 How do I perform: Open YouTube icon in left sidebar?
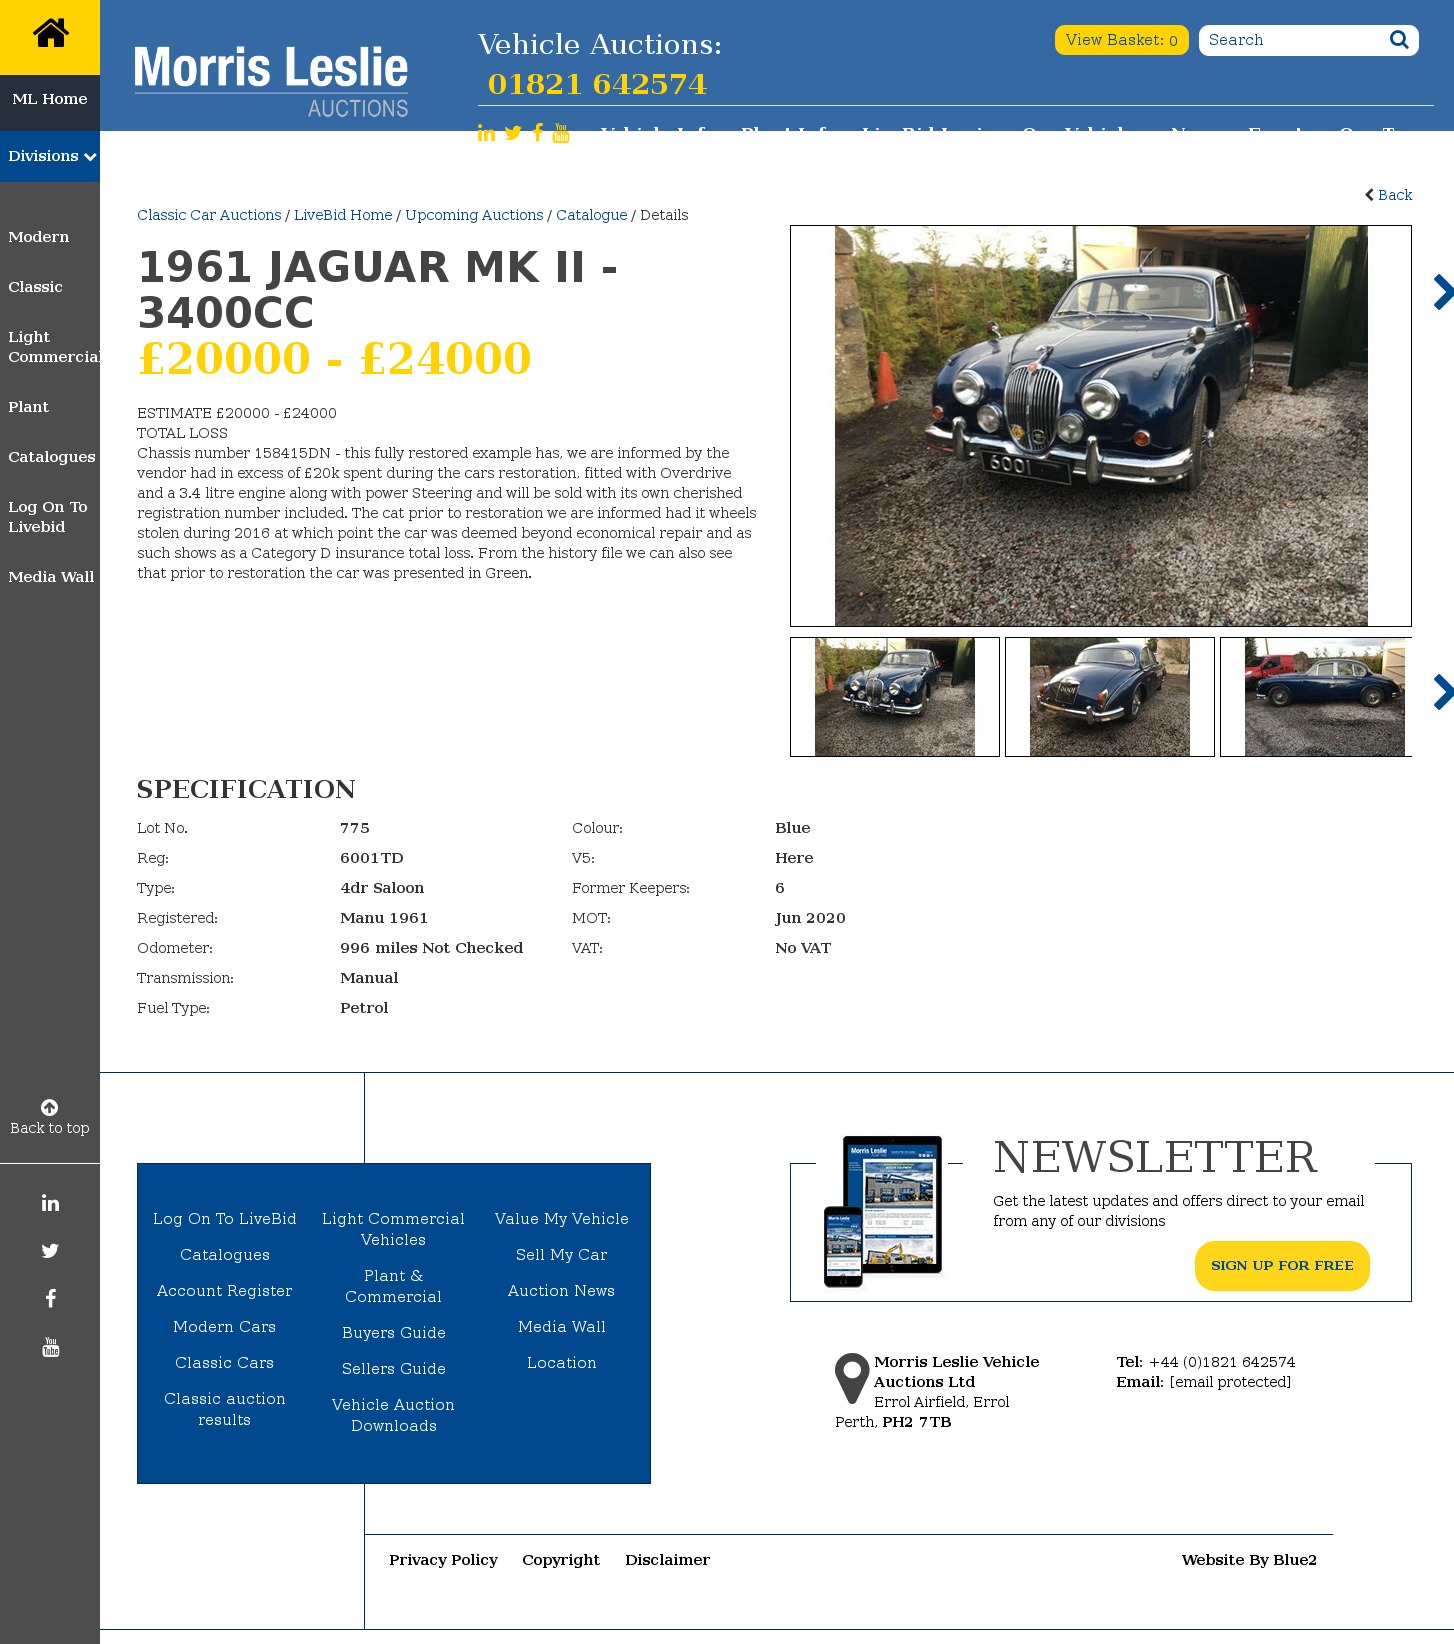[x=50, y=1347]
